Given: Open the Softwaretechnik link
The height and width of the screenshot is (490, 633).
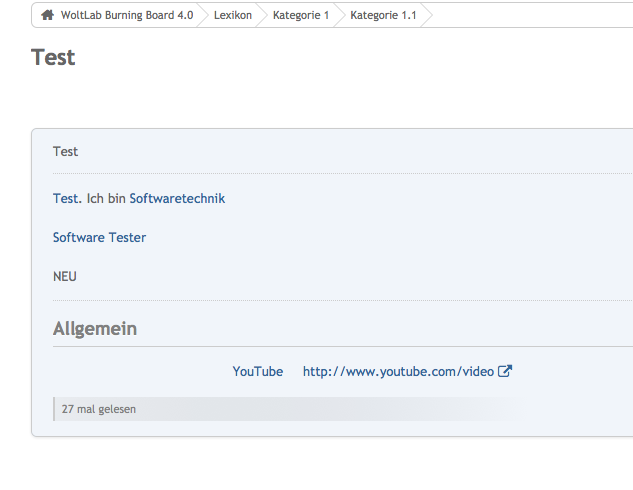Looking at the screenshot, I should click(177, 198).
